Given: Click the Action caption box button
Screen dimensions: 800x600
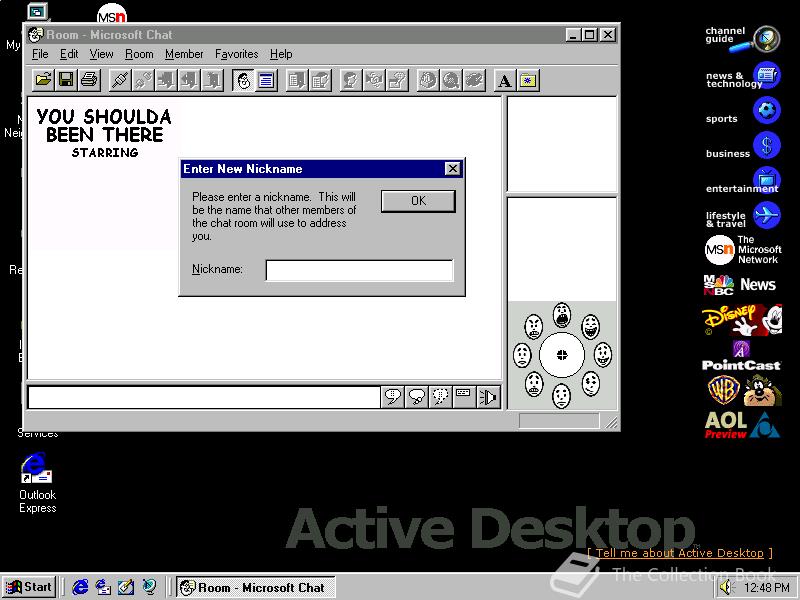Looking at the screenshot, I should [463, 397].
